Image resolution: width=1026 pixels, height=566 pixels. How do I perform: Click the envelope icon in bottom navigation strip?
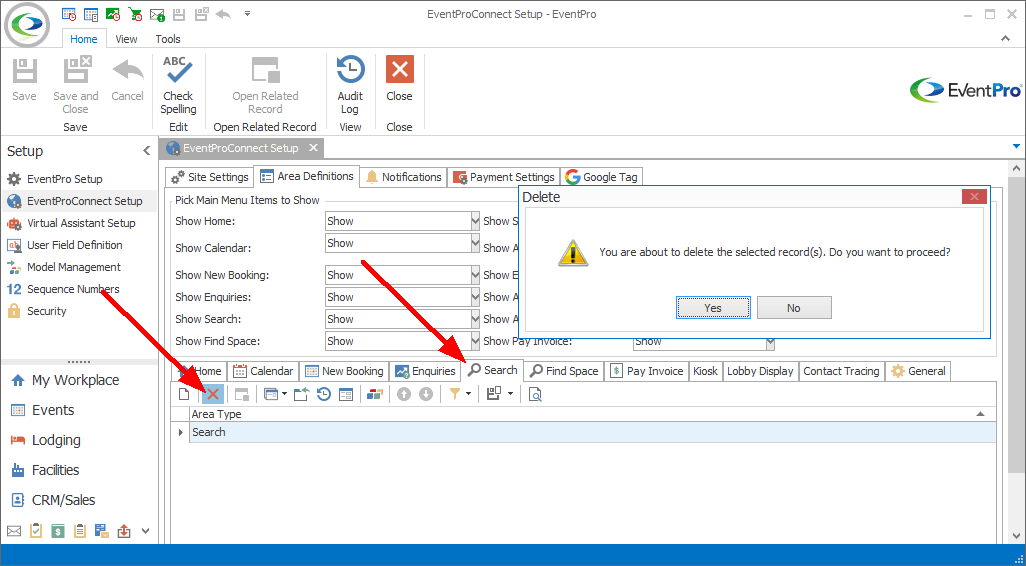pyautogui.click(x=14, y=531)
